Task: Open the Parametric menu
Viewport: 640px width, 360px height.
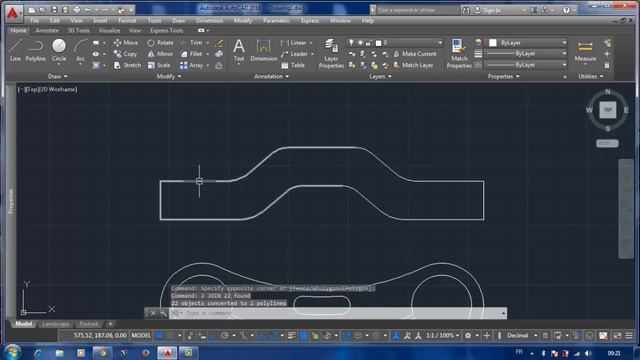Action: coord(276,20)
